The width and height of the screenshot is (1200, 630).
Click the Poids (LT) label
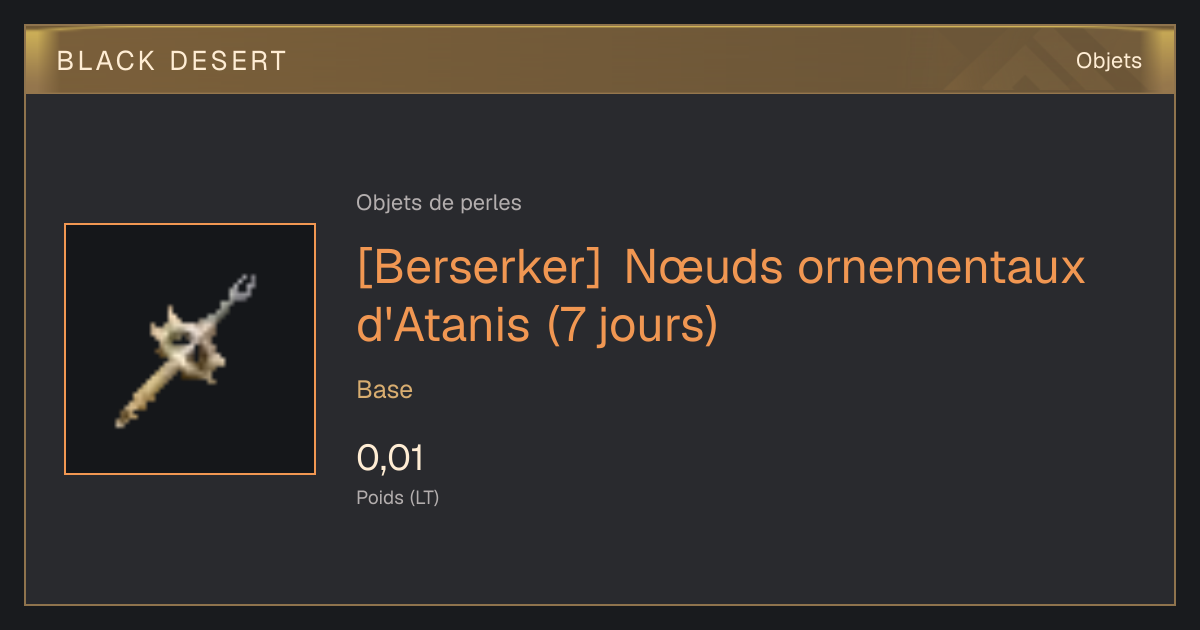coord(398,497)
